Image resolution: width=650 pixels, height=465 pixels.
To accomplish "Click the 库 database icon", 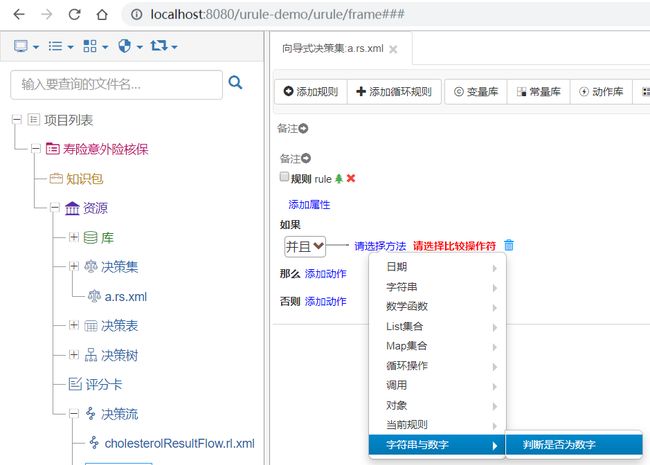I will pyautogui.click(x=90, y=237).
